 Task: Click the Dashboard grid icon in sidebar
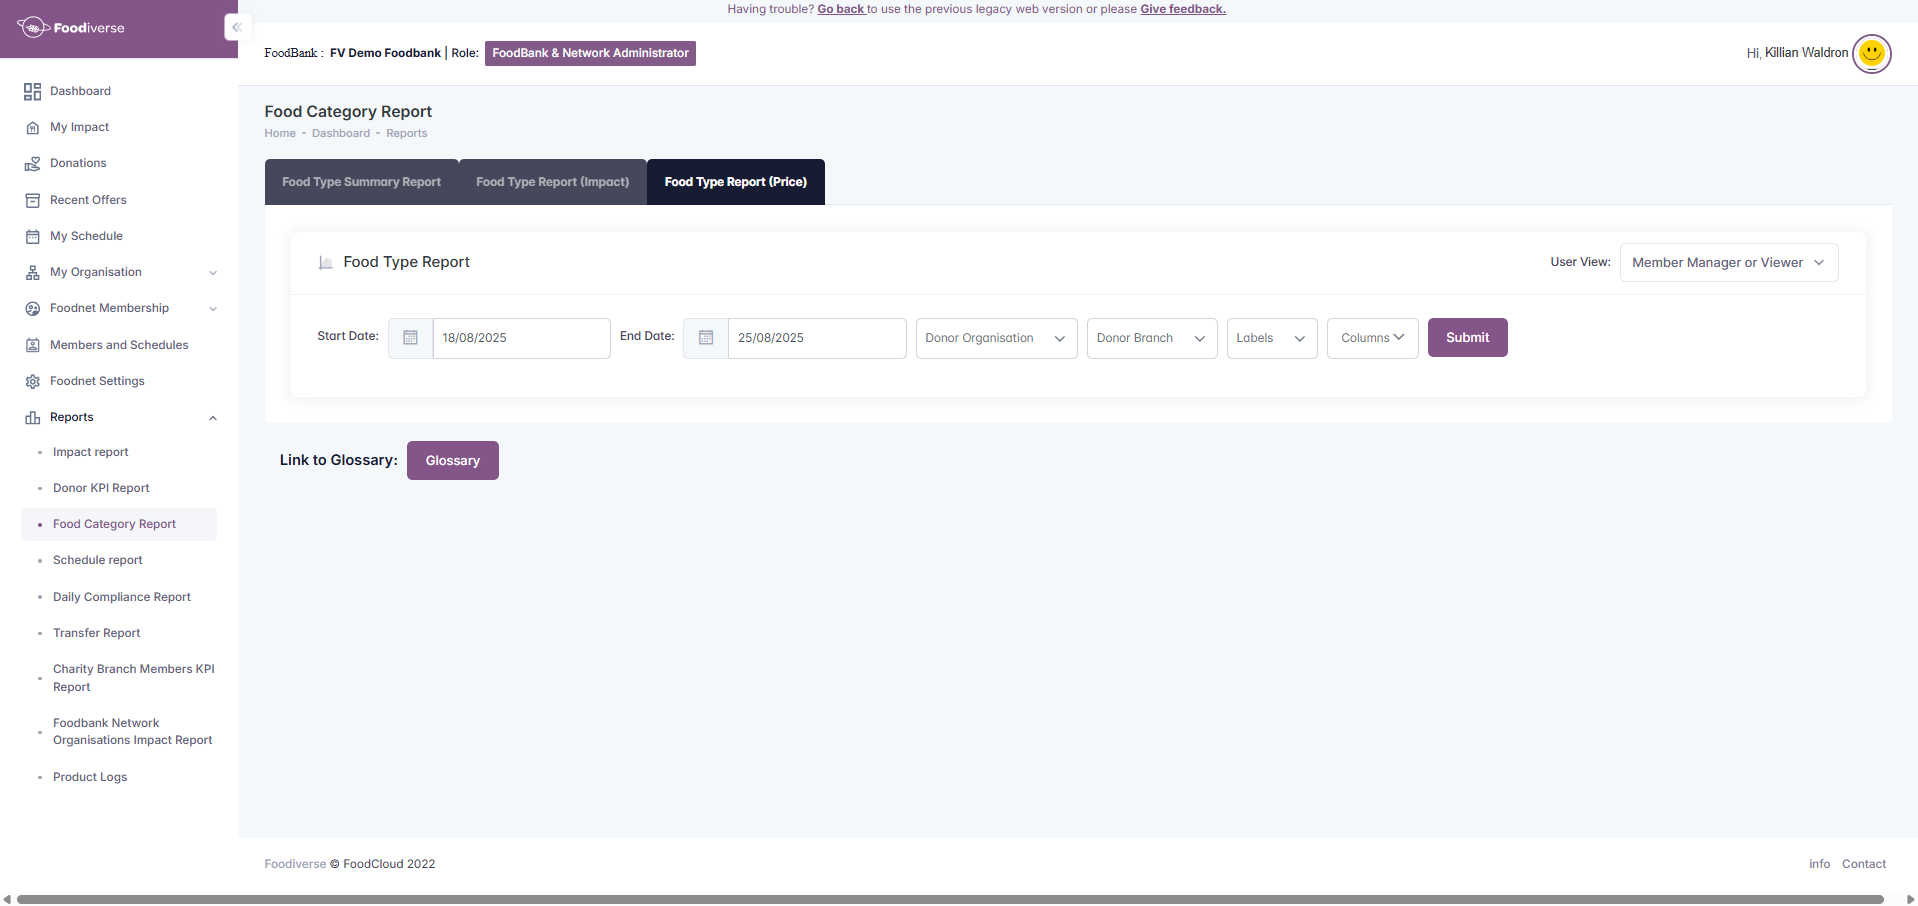32,92
